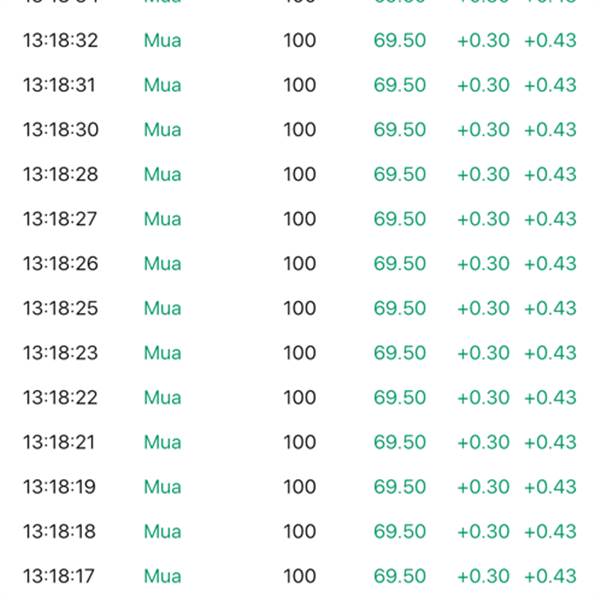Click +0.30 change in 13:18:30 row

pos(483,130)
